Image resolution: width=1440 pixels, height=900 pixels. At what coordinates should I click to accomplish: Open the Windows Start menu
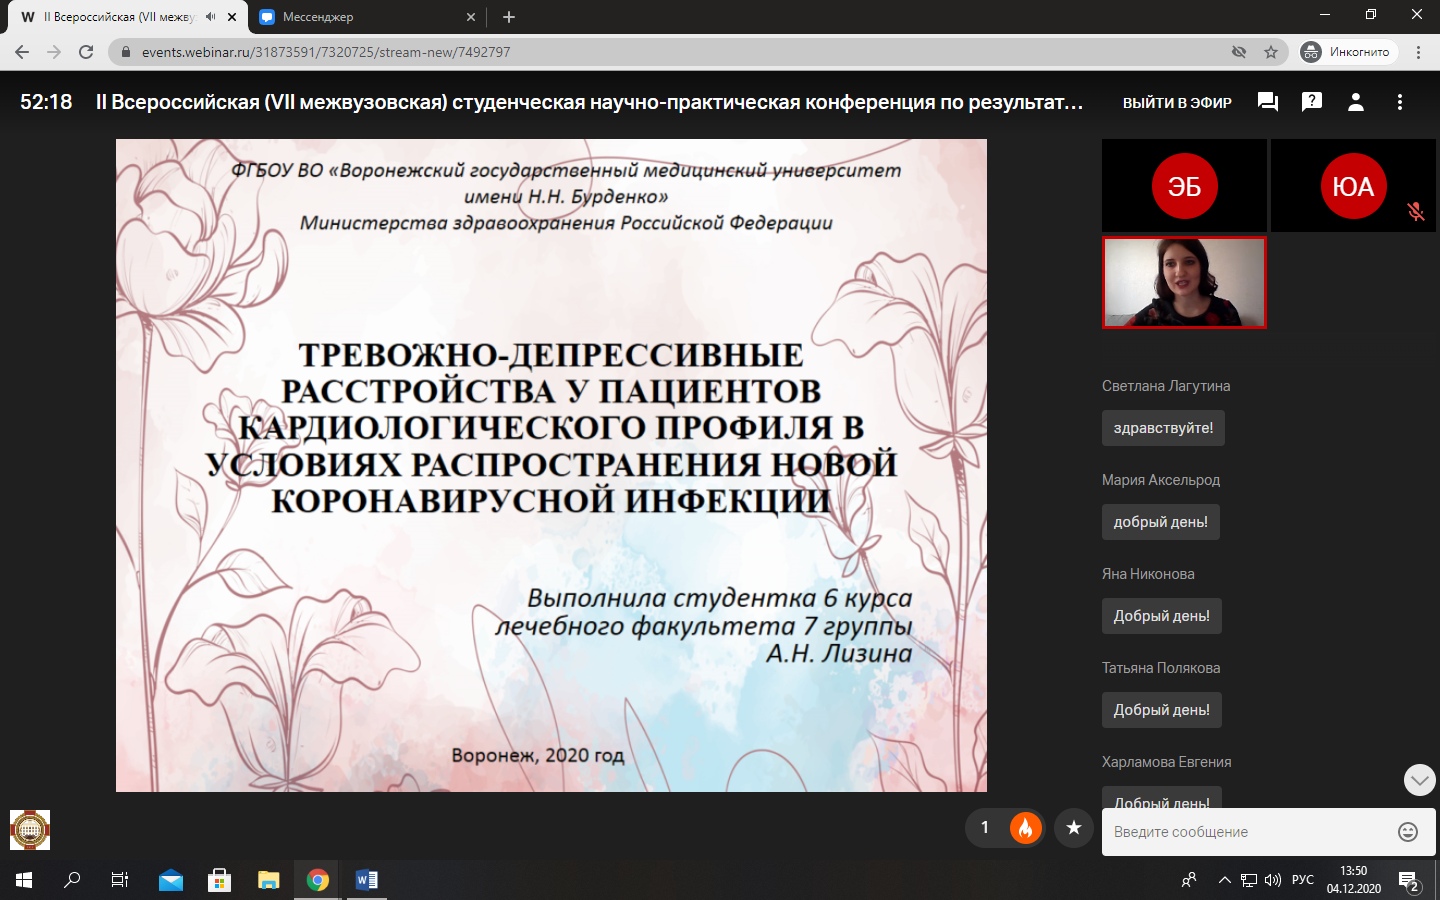24,880
